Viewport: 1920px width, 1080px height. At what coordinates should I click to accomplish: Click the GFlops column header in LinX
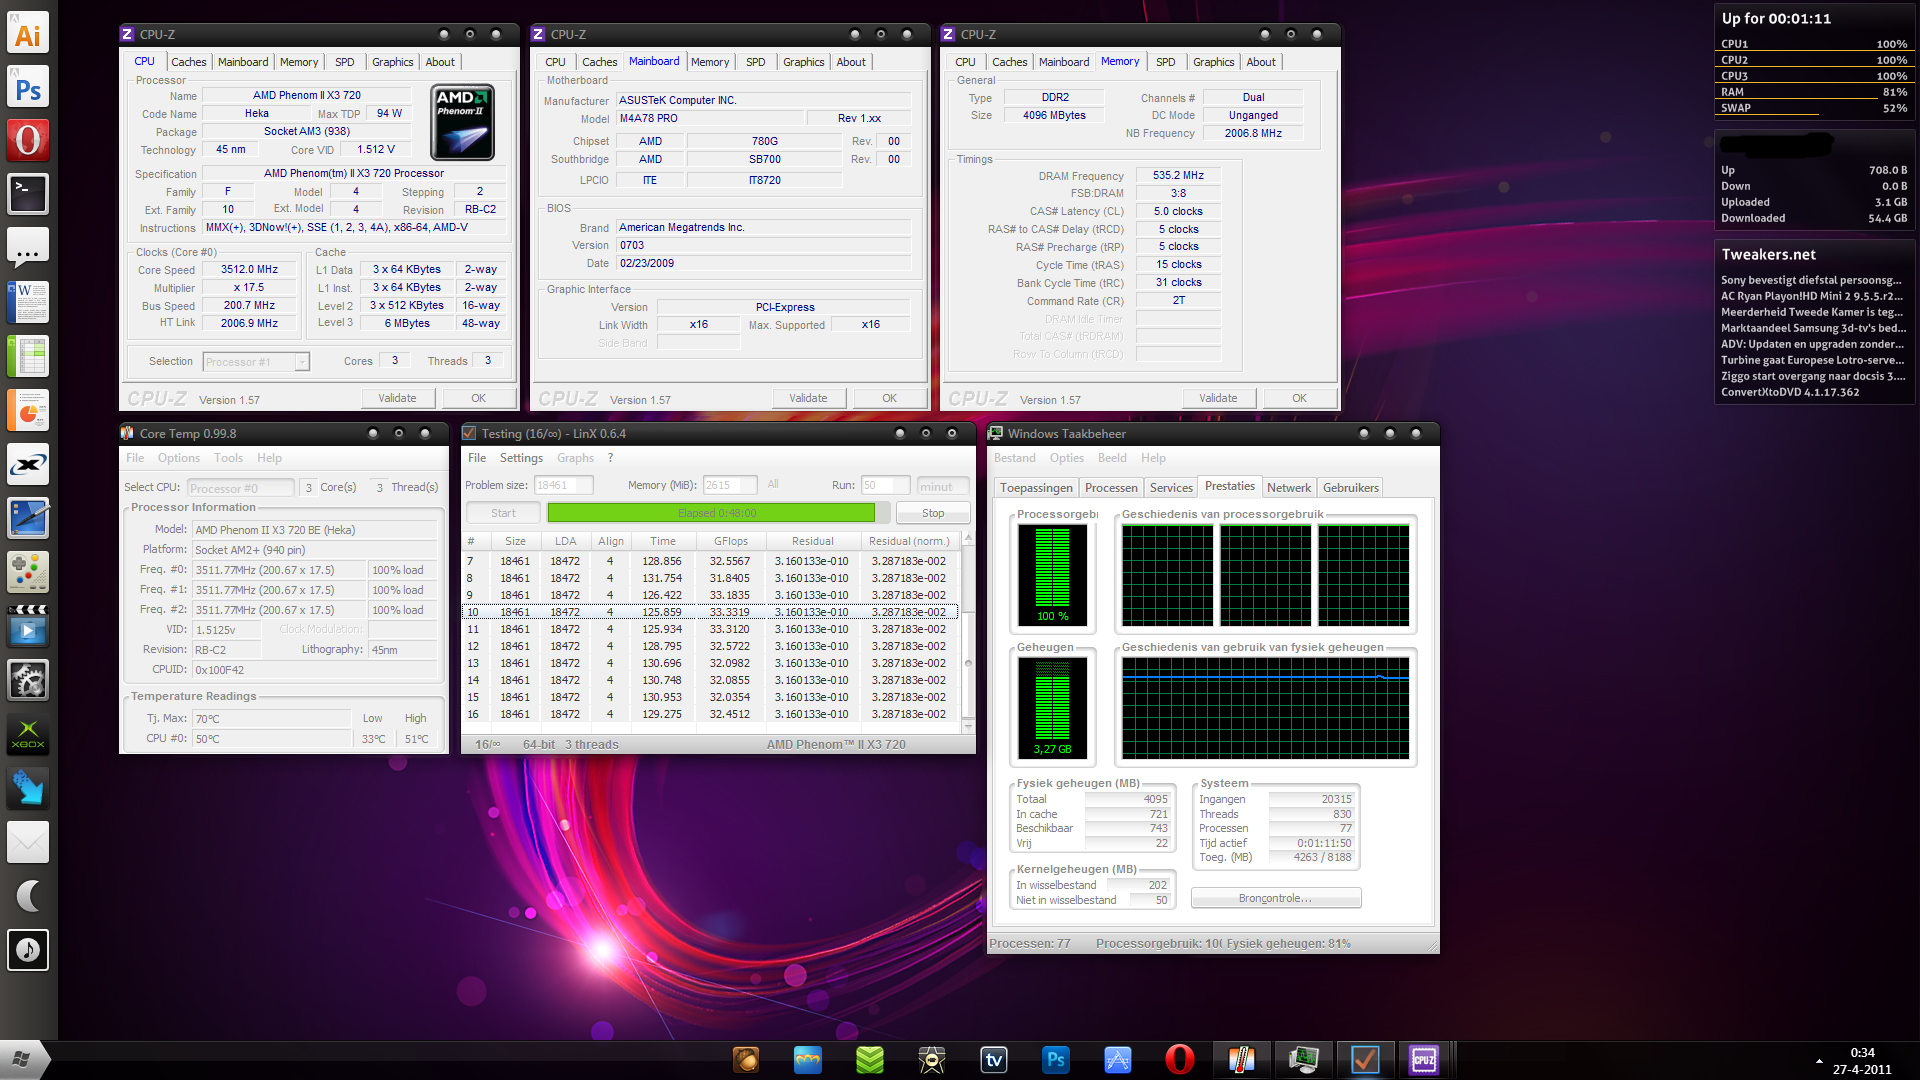click(x=731, y=541)
